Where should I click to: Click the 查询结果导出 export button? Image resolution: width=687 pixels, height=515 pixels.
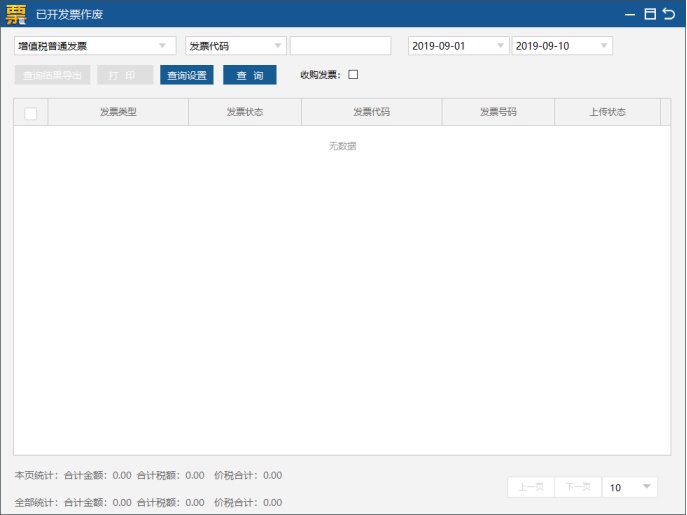[x=53, y=75]
